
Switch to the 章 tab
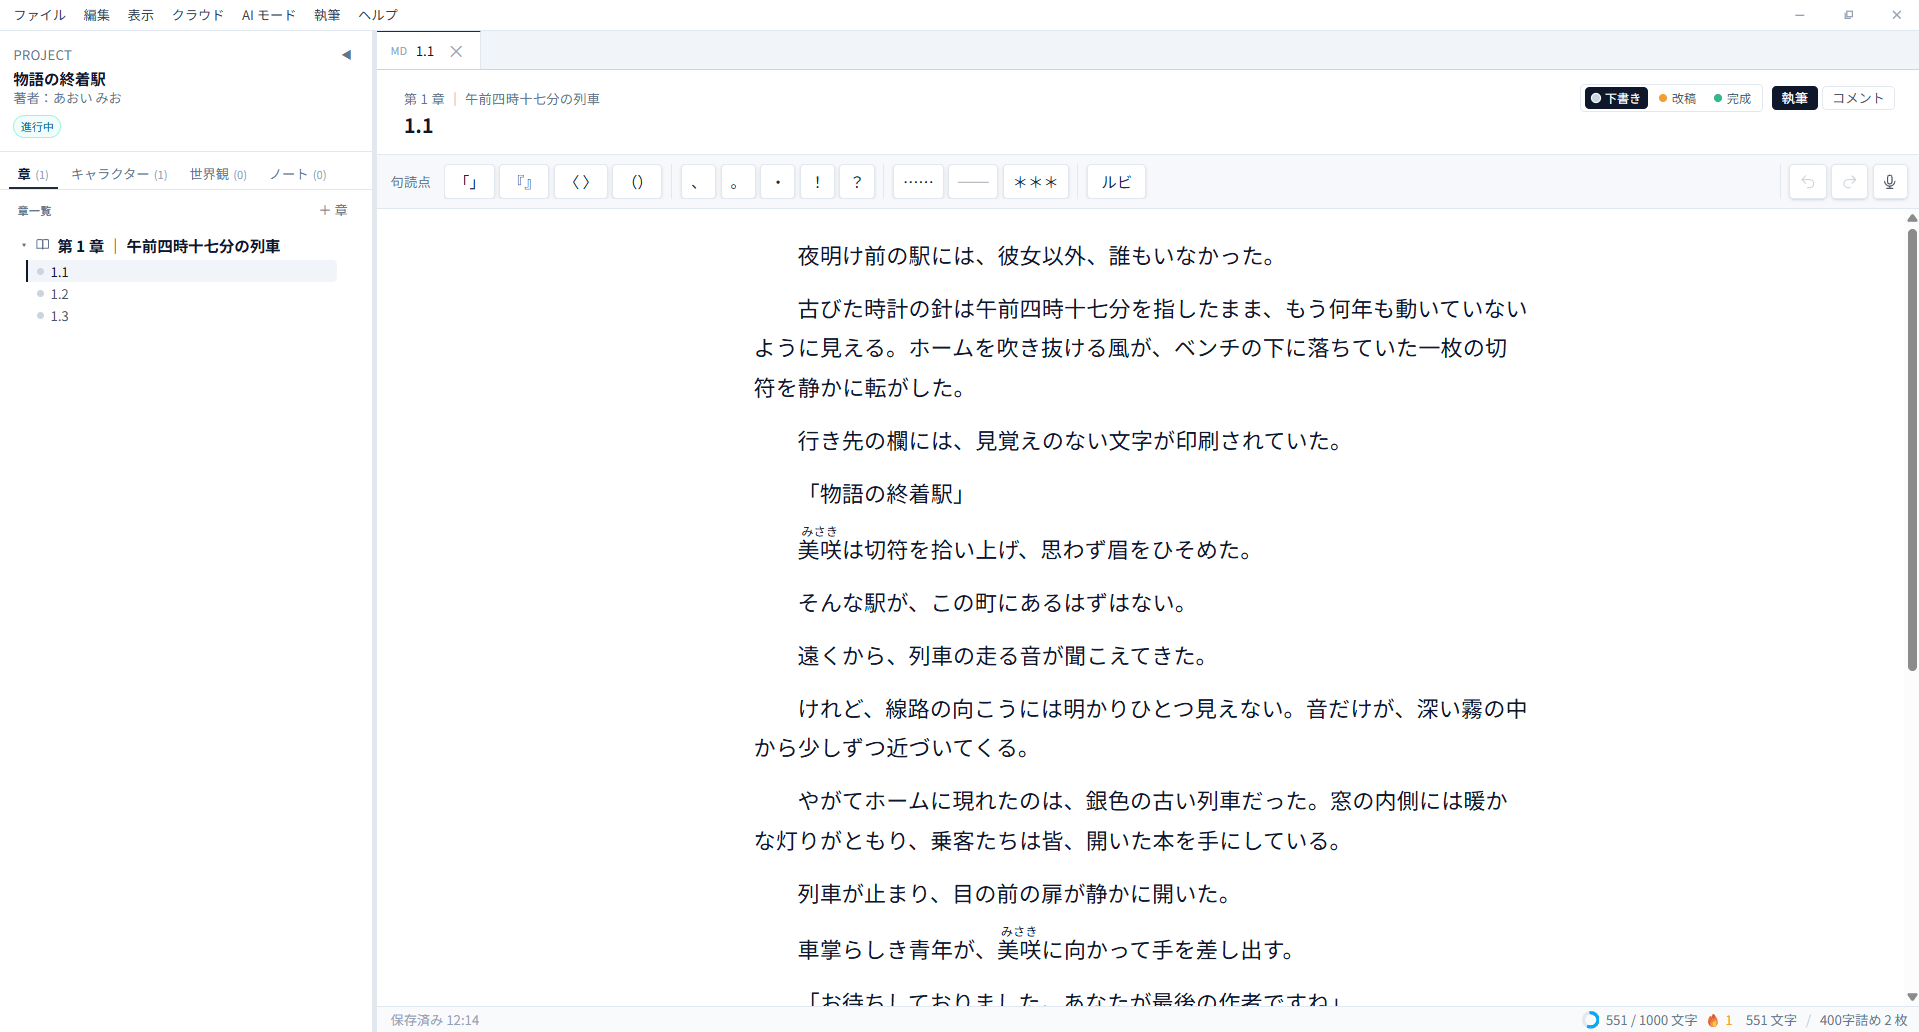[x=33, y=174]
